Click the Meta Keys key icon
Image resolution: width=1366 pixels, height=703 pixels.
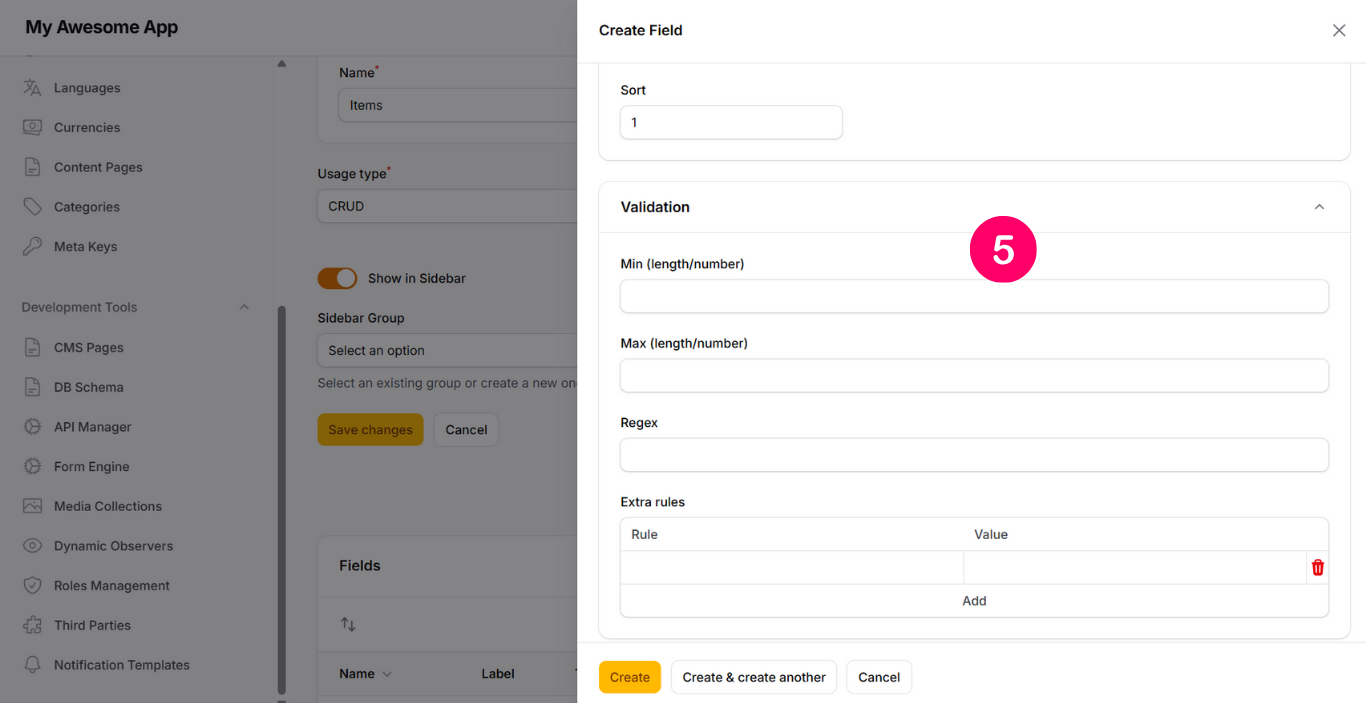pos(33,247)
